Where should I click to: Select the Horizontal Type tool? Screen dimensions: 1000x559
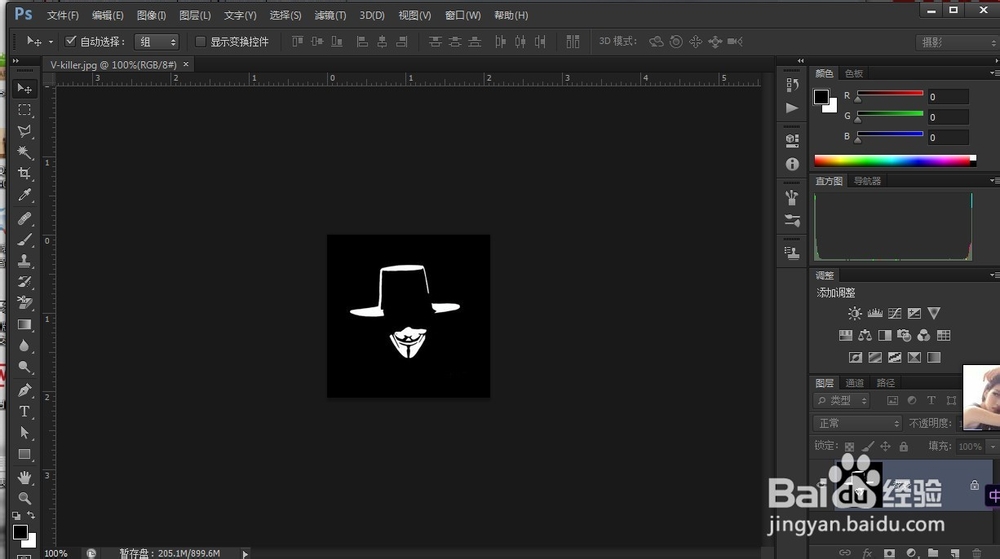(x=24, y=411)
